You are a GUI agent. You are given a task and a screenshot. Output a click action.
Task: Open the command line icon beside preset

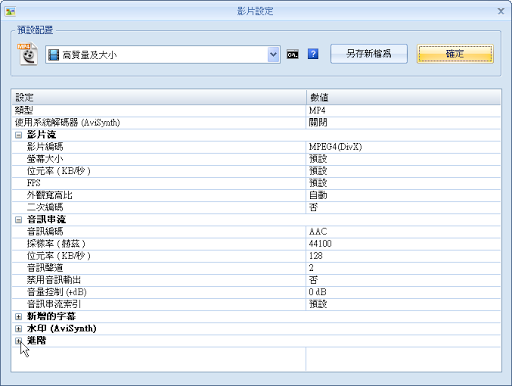coord(292,54)
